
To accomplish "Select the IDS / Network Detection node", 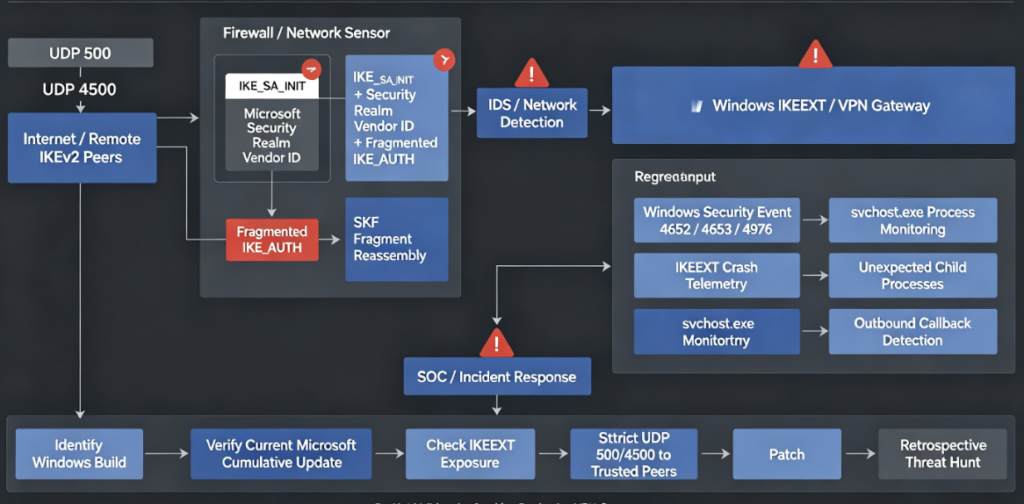I will (x=532, y=113).
